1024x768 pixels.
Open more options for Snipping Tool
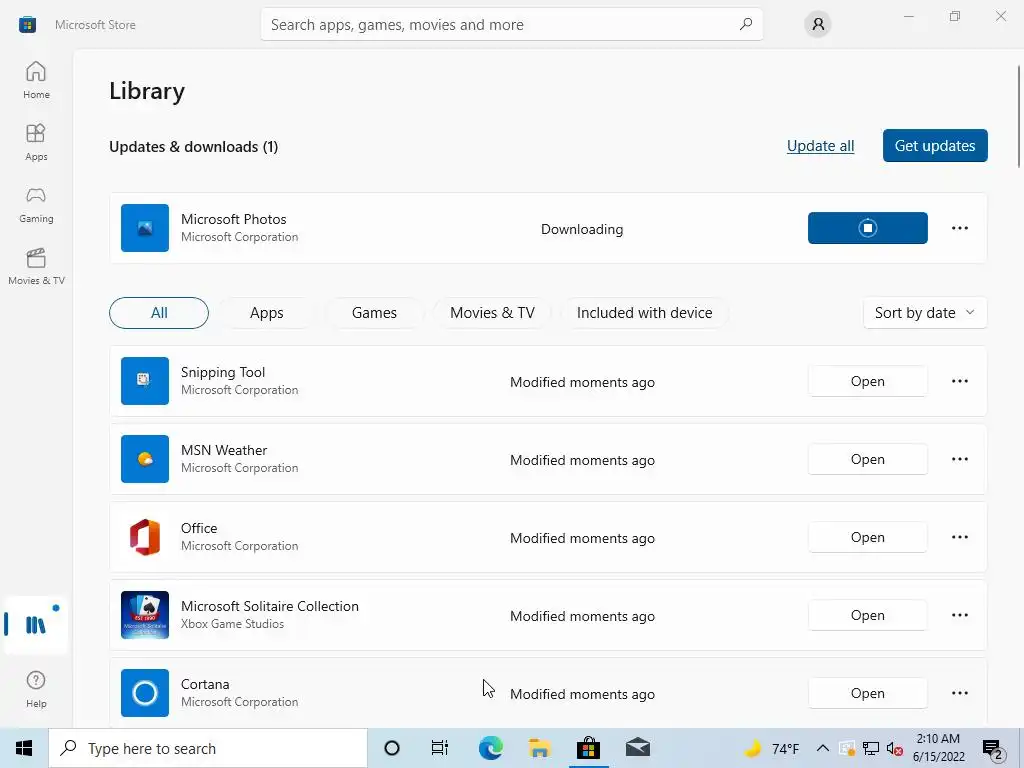tap(959, 381)
